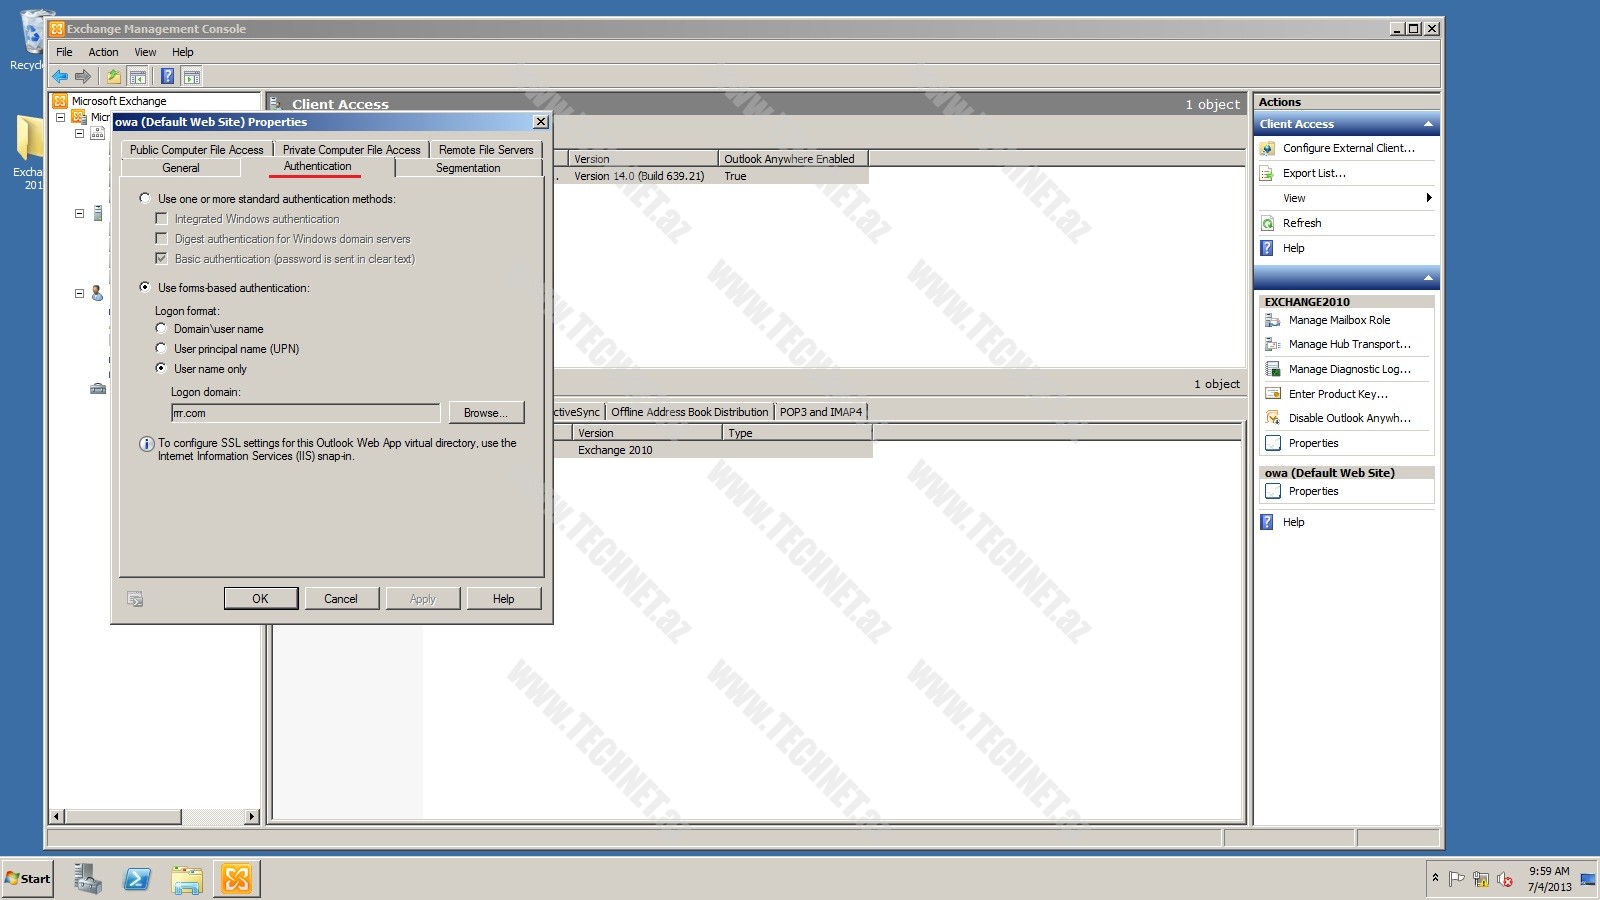The width and height of the screenshot is (1600, 900).
Task: Switch to the Segmentation tab
Action: tap(467, 168)
